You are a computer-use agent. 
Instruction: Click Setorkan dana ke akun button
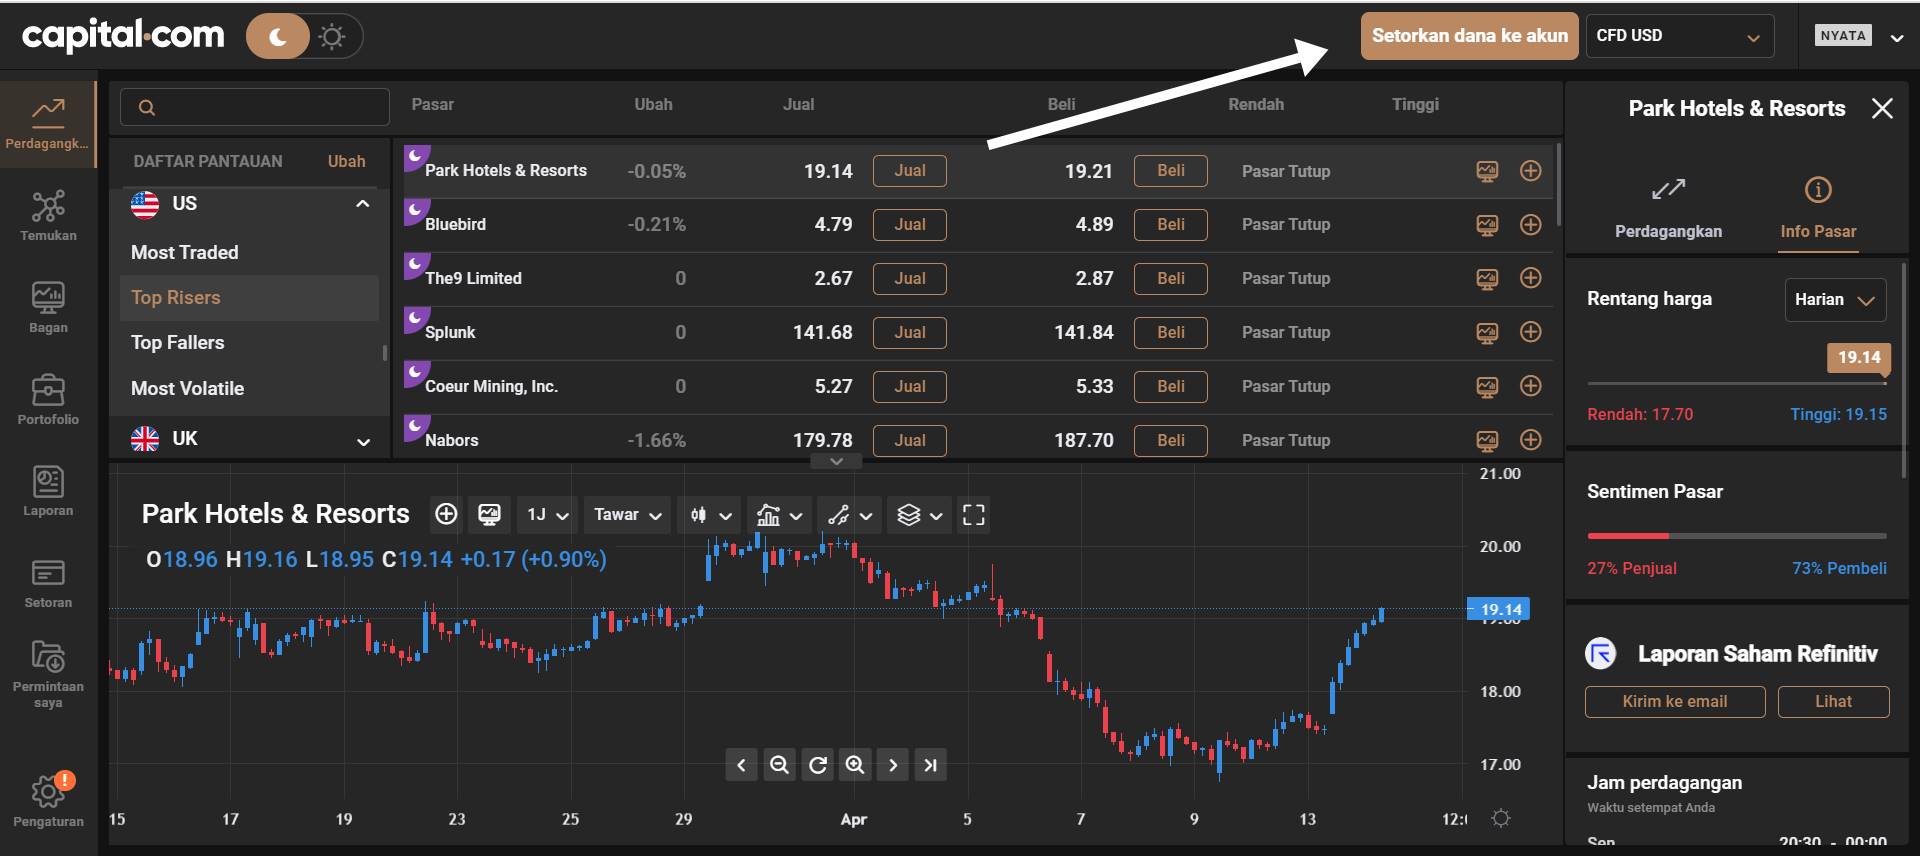click(x=1469, y=36)
